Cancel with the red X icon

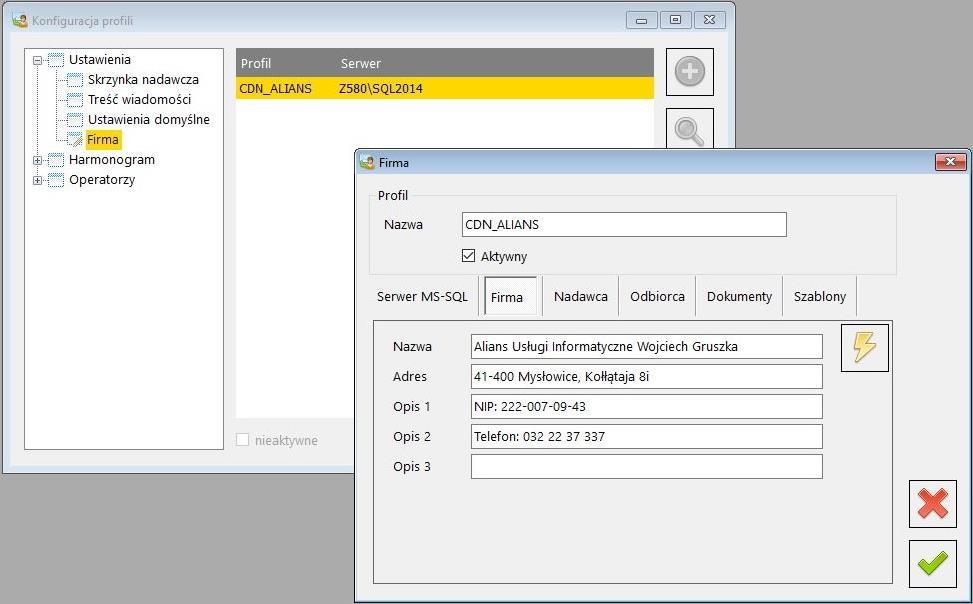pyautogui.click(x=933, y=503)
